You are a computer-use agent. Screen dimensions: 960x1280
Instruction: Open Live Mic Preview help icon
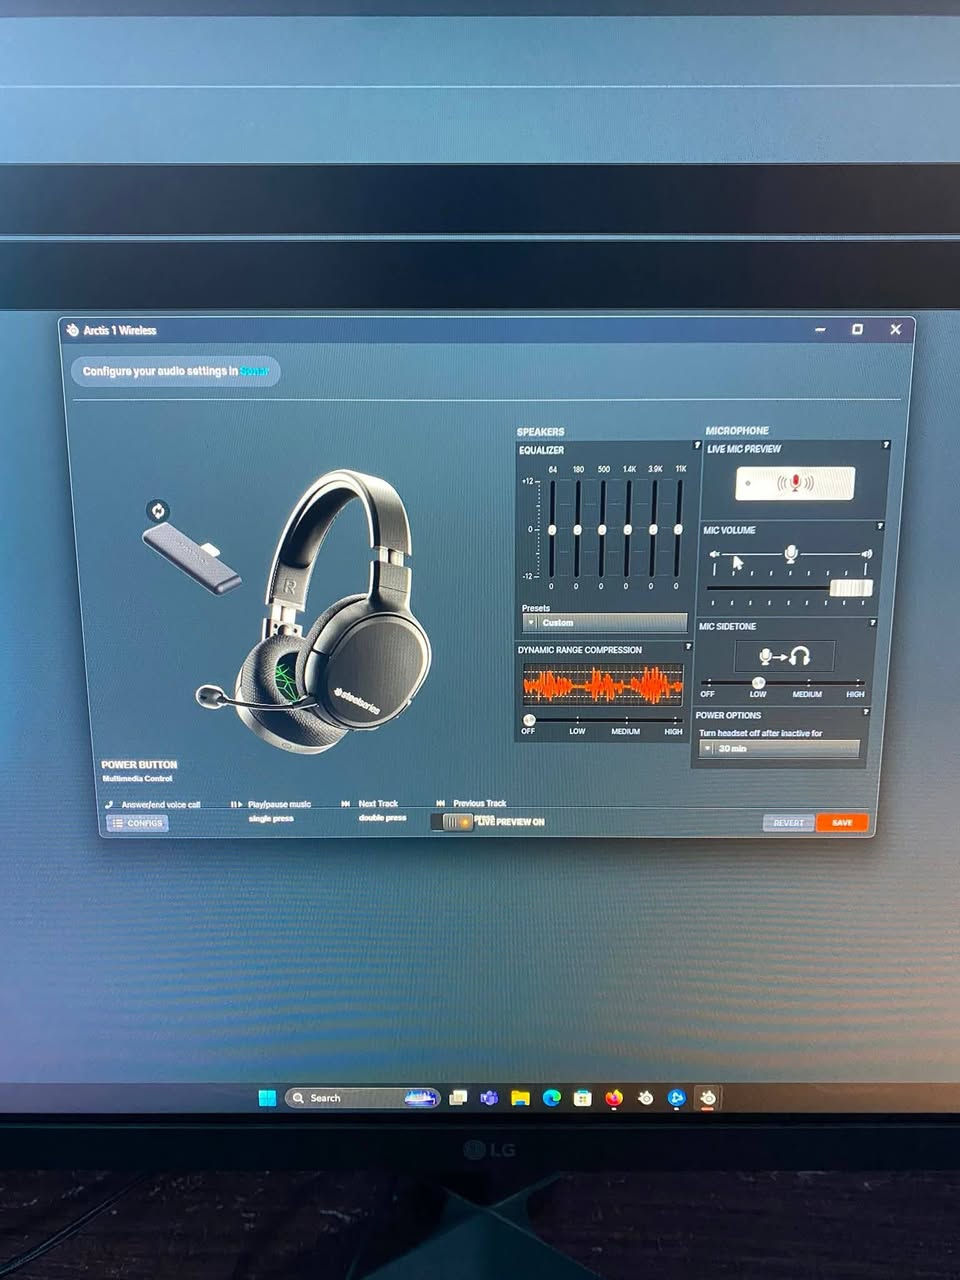[886, 445]
